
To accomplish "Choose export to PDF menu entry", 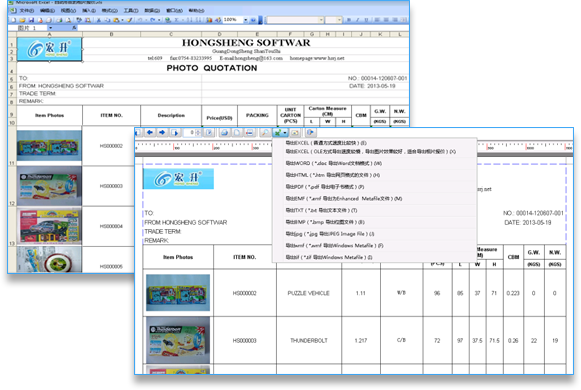I will (325, 187).
